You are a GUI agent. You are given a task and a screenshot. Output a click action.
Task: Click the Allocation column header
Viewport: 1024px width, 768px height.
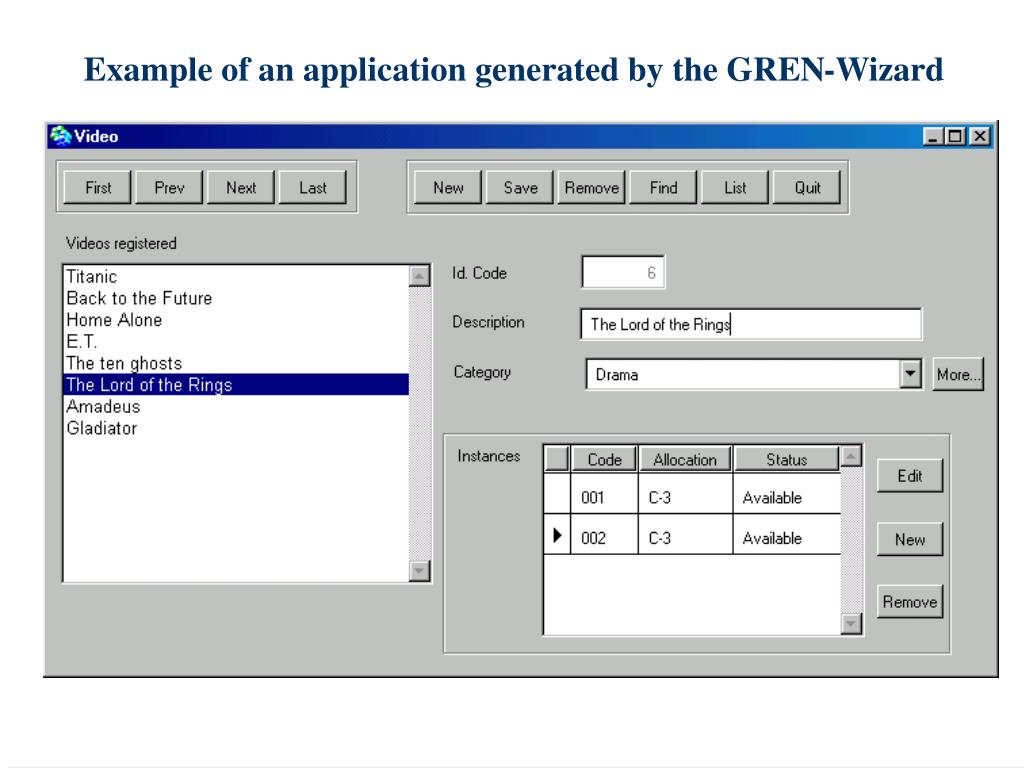tap(685, 459)
